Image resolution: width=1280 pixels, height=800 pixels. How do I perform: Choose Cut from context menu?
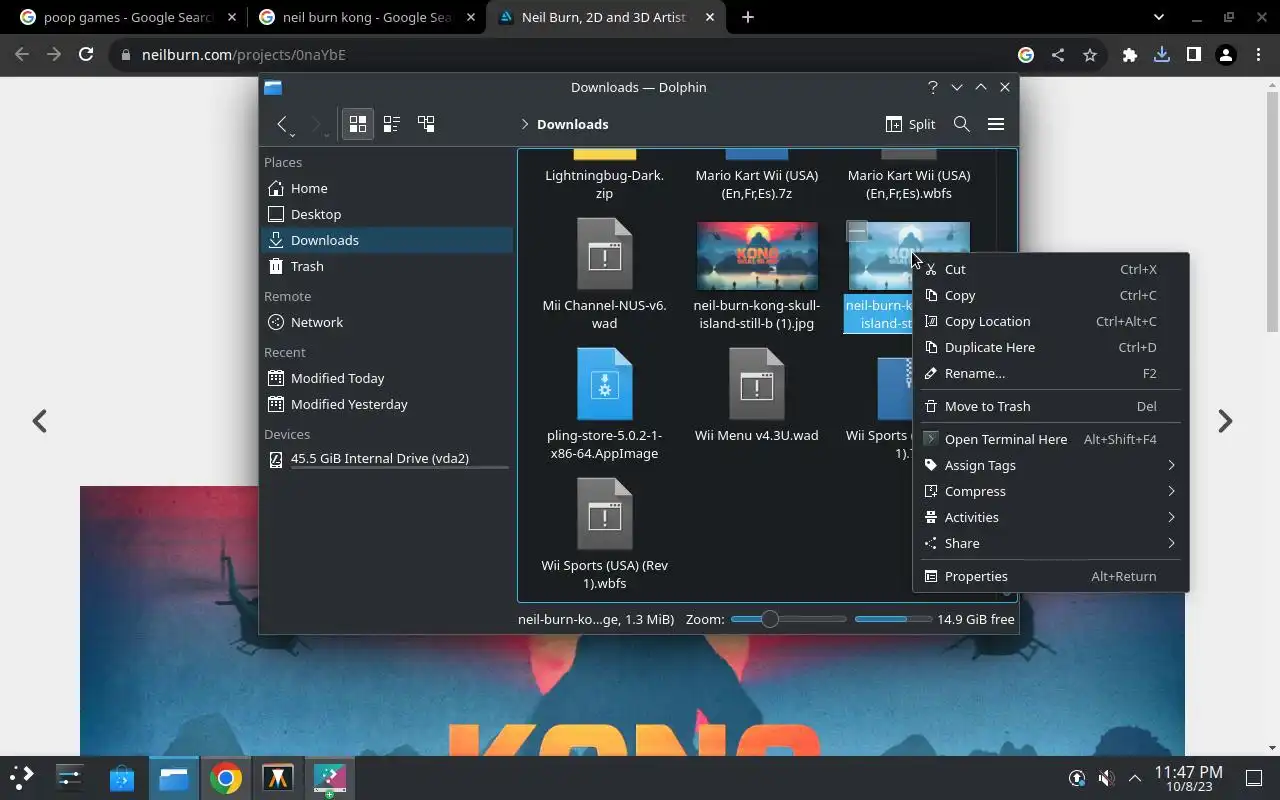point(1050,269)
